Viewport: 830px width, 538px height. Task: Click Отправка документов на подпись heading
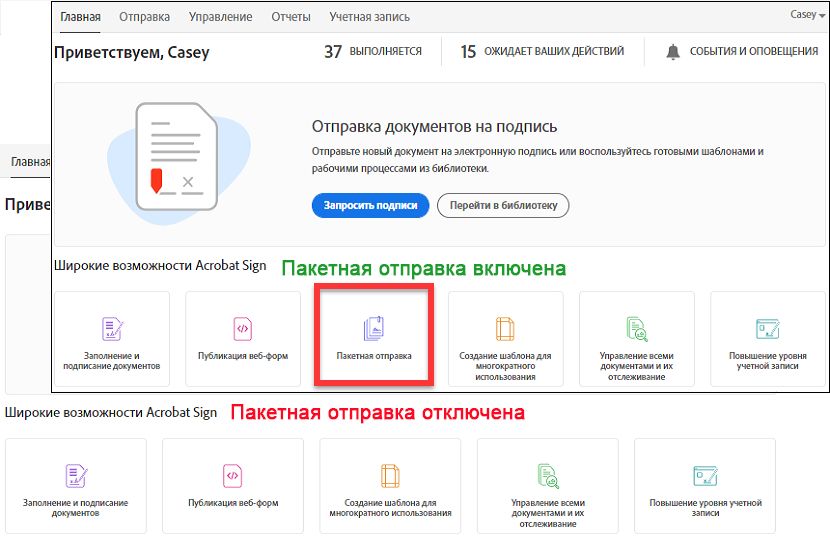tap(434, 127)
